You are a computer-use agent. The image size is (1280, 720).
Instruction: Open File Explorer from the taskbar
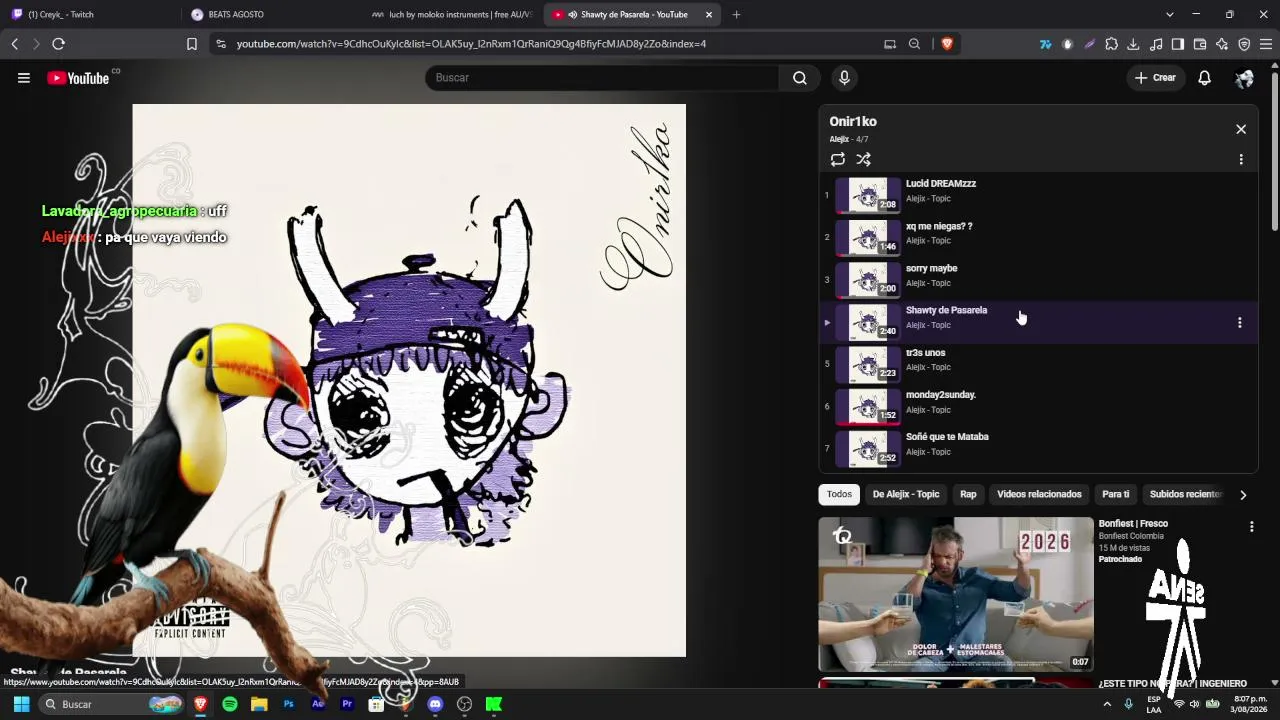point(259,704)
